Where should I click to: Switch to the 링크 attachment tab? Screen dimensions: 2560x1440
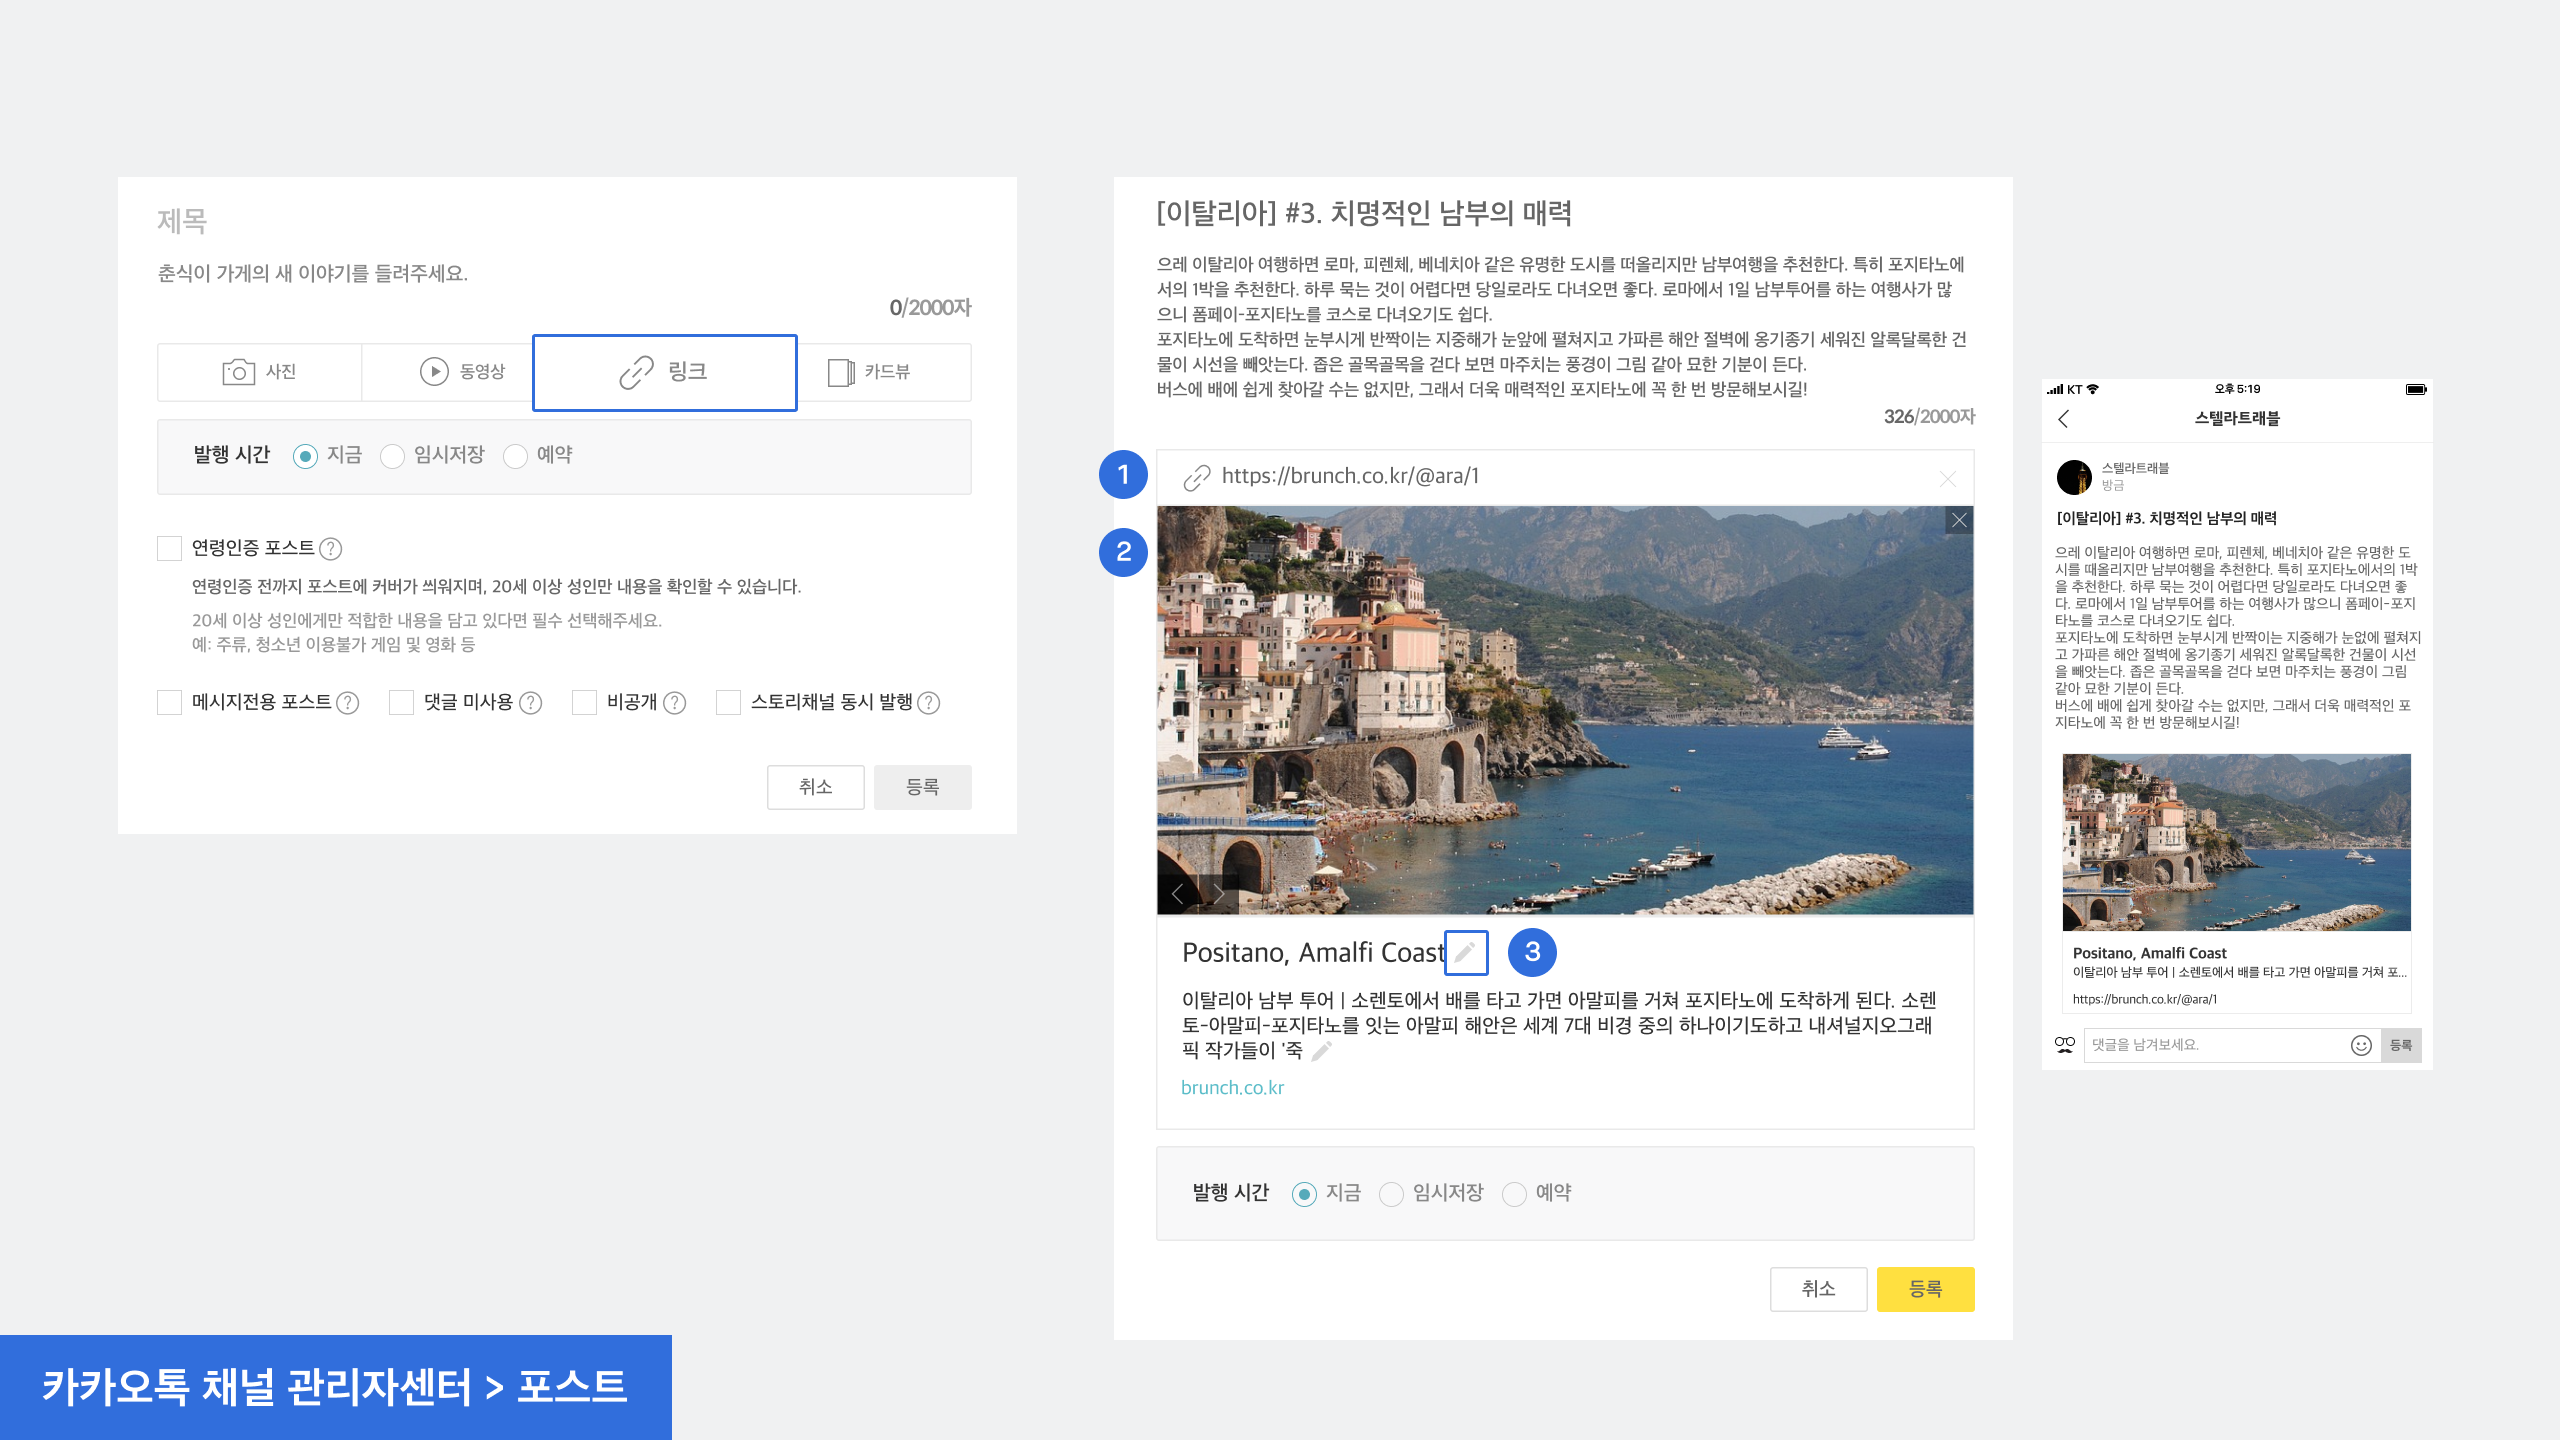coord(664,372)
